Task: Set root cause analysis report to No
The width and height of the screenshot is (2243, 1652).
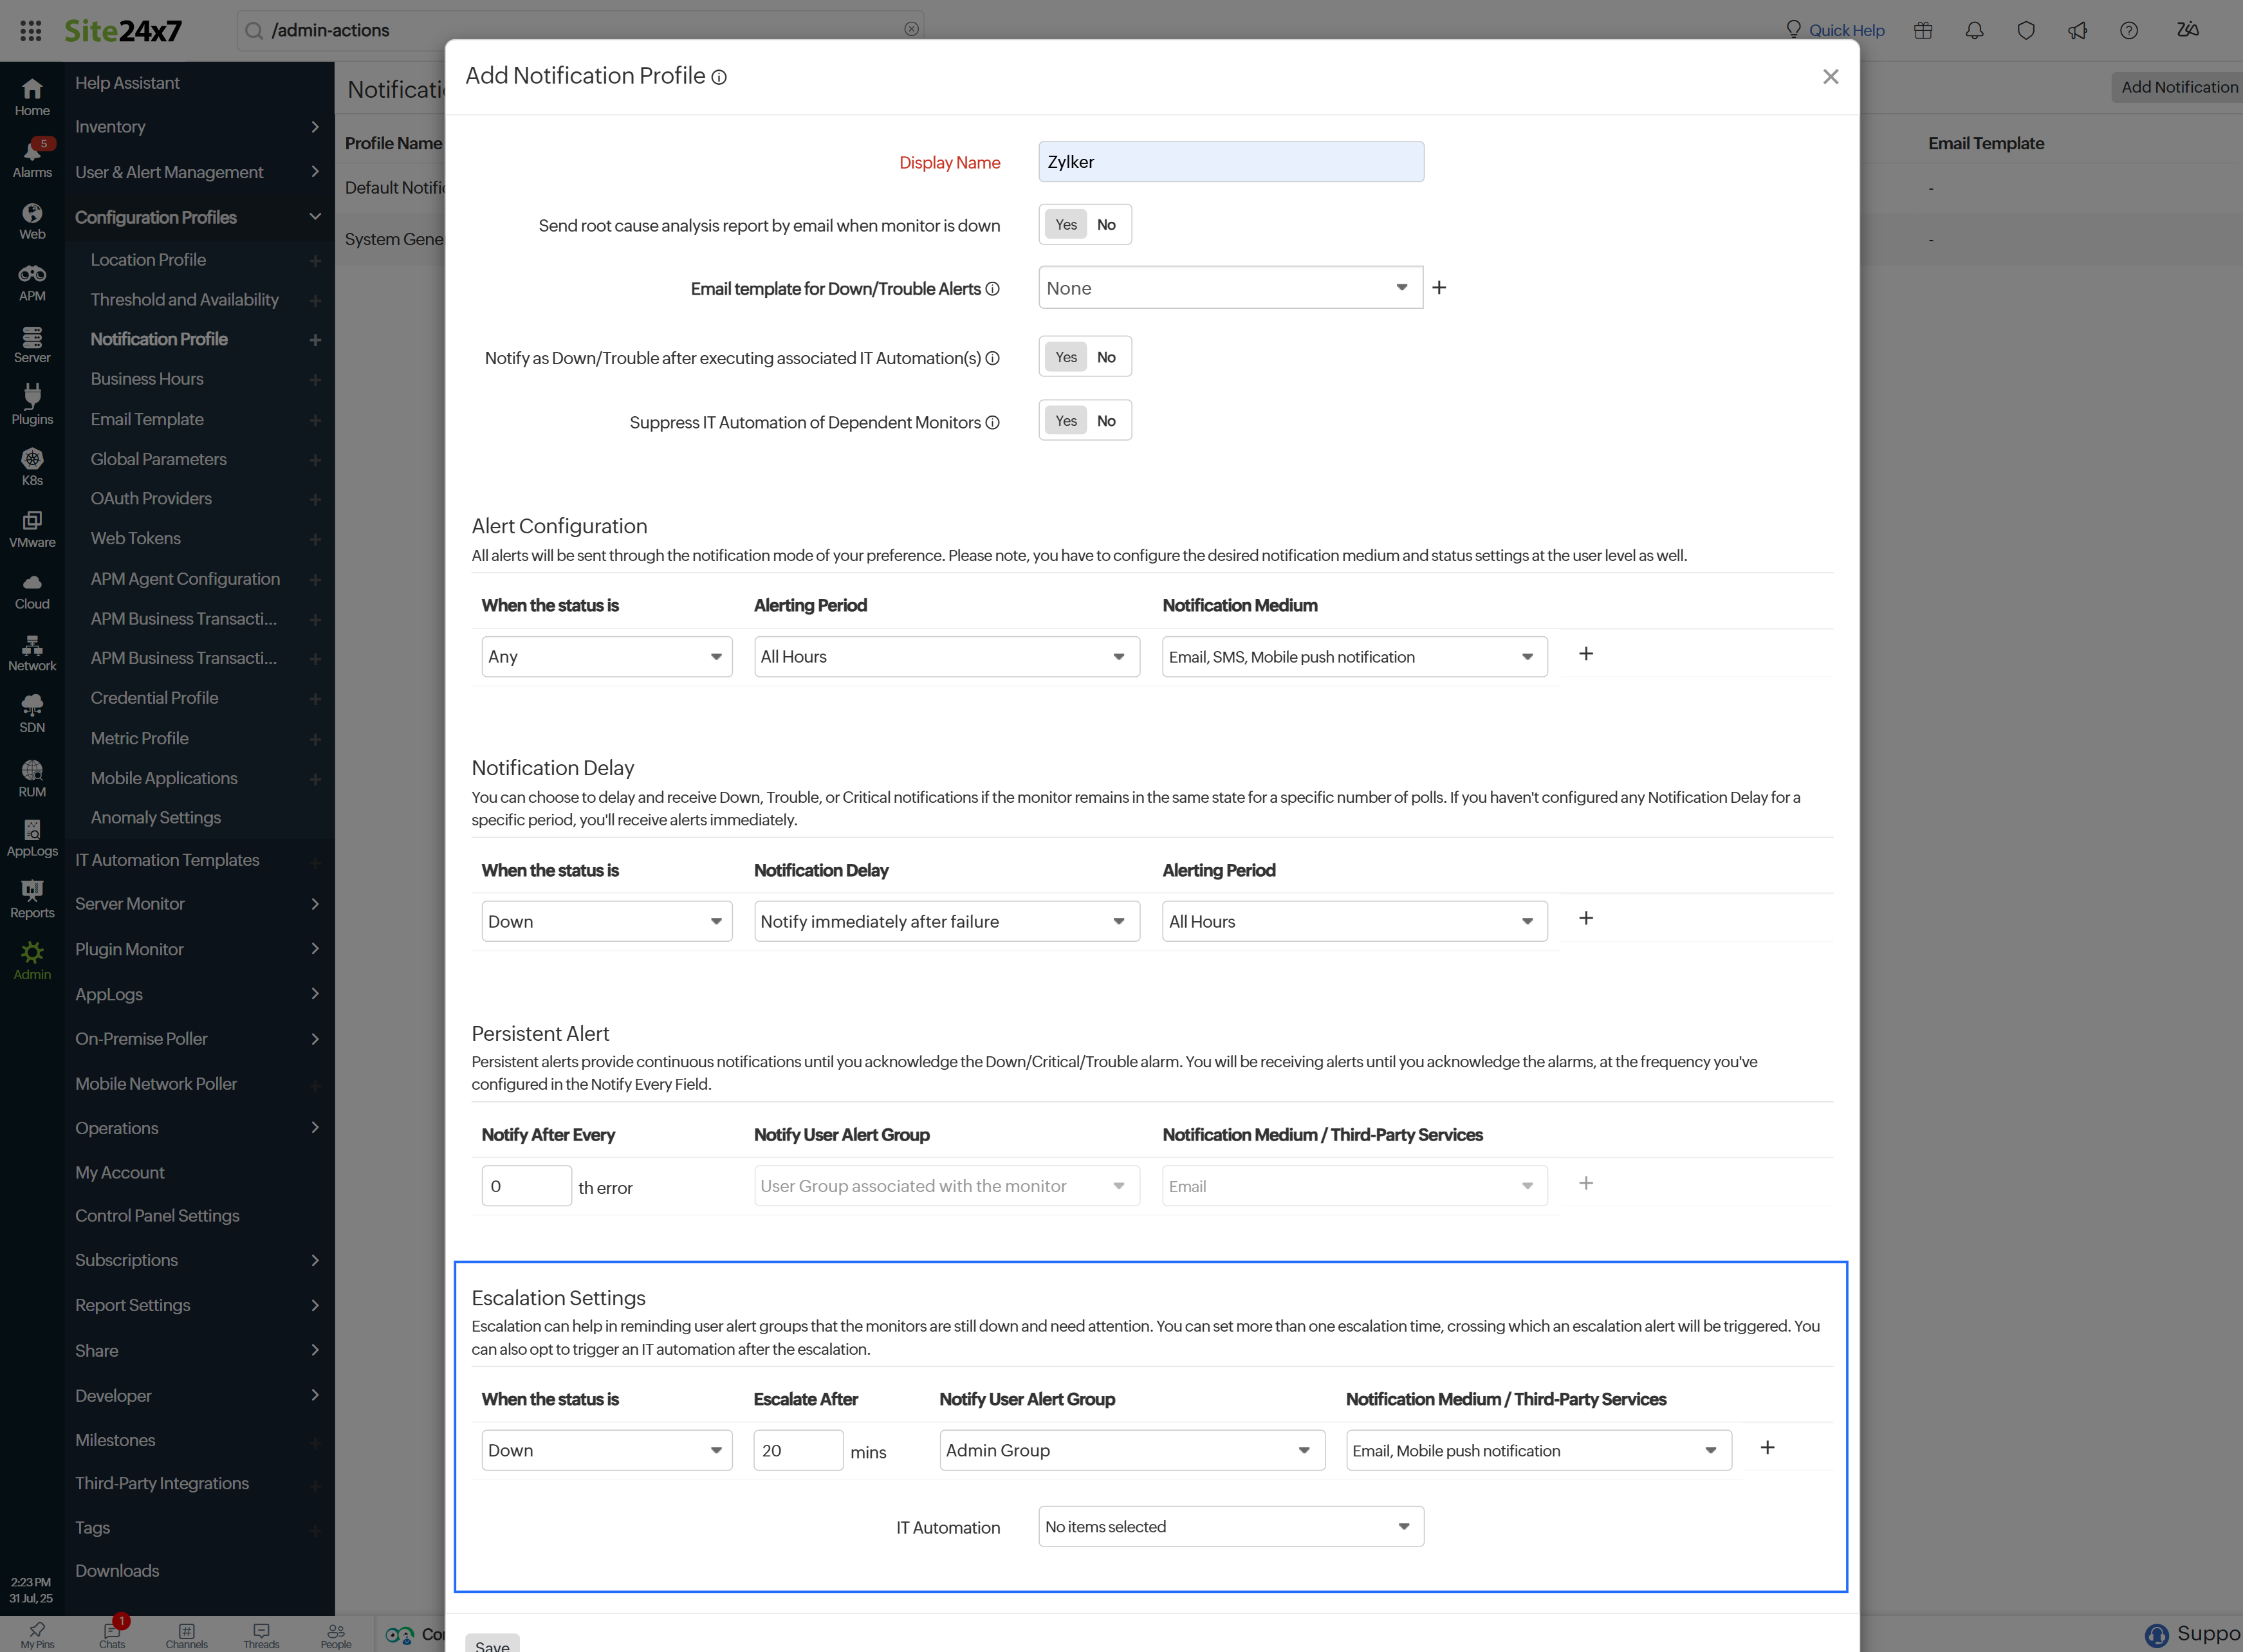Action: (x=1106, y=224)
